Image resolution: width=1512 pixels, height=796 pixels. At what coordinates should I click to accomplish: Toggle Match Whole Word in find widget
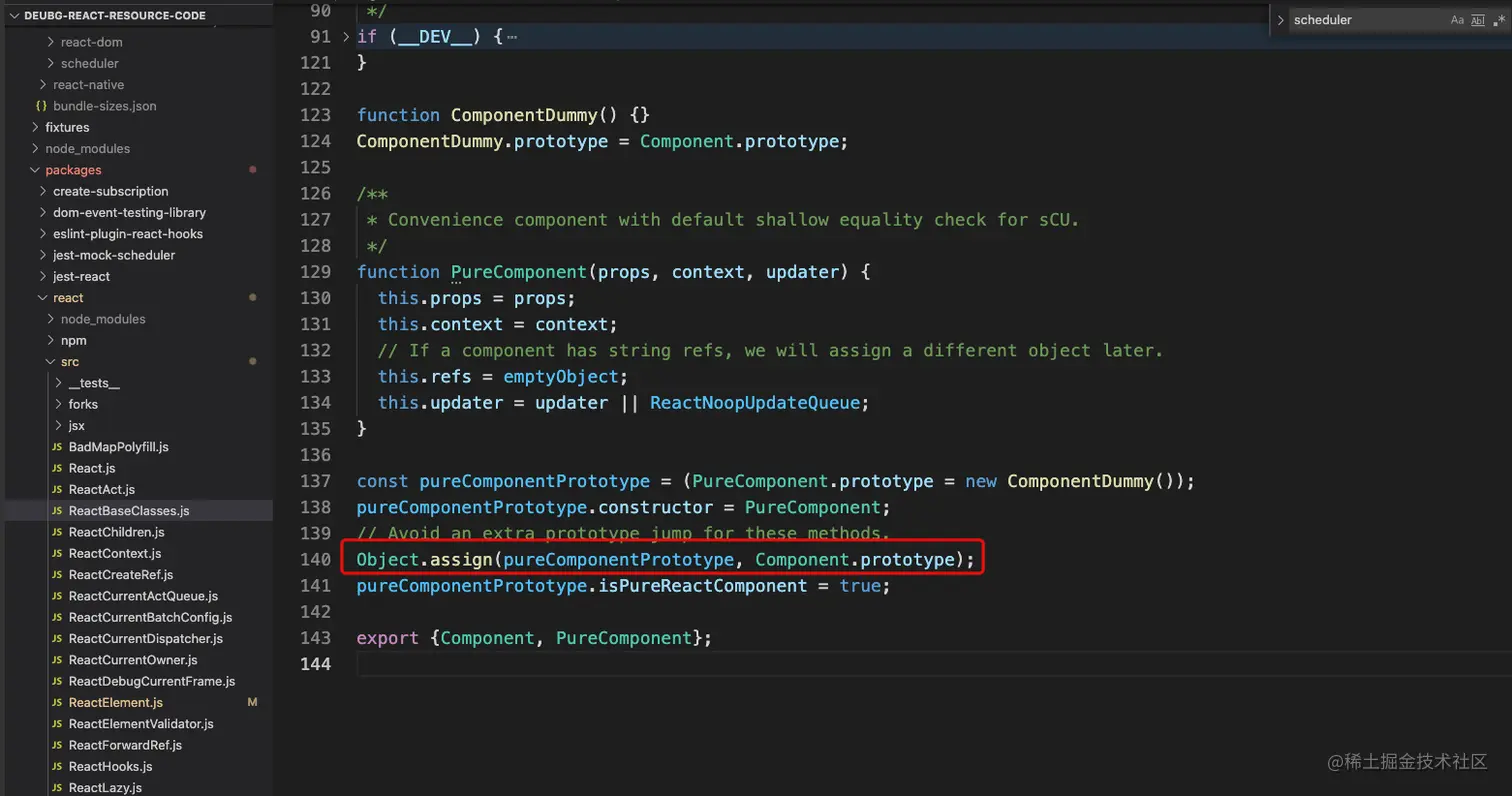[1477, 20]
